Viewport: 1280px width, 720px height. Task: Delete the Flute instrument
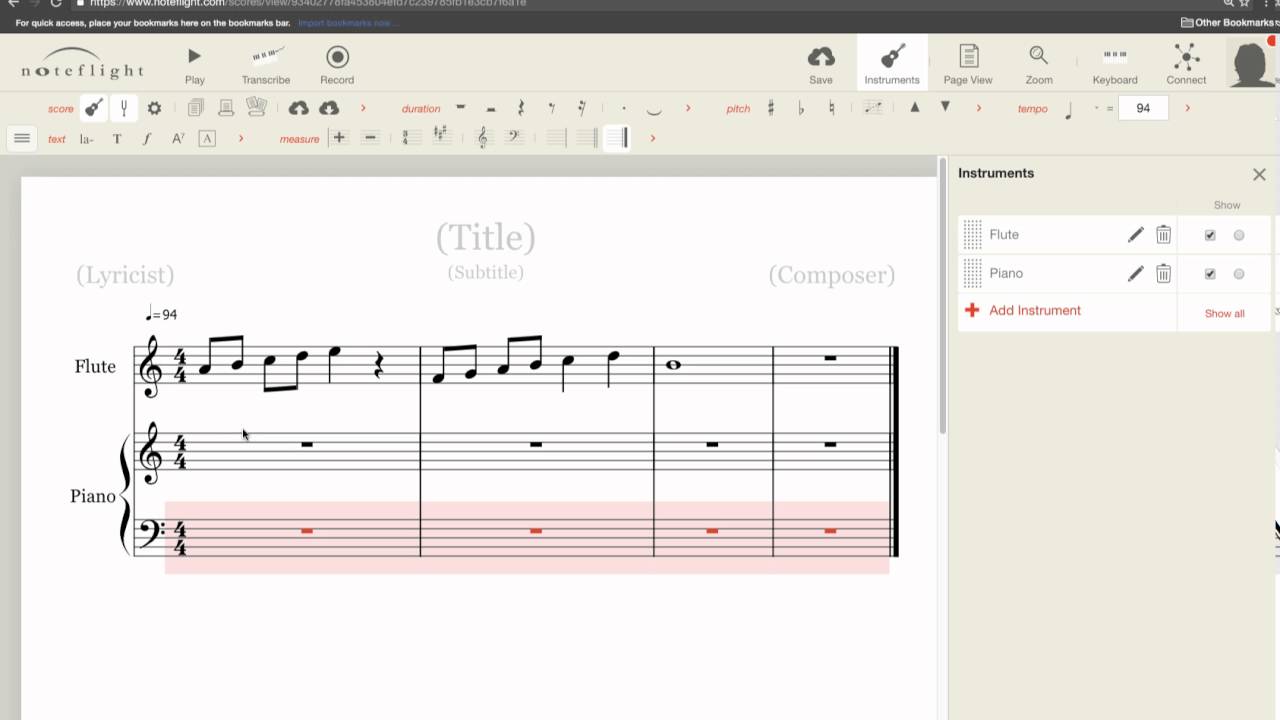click(1163, 235)
